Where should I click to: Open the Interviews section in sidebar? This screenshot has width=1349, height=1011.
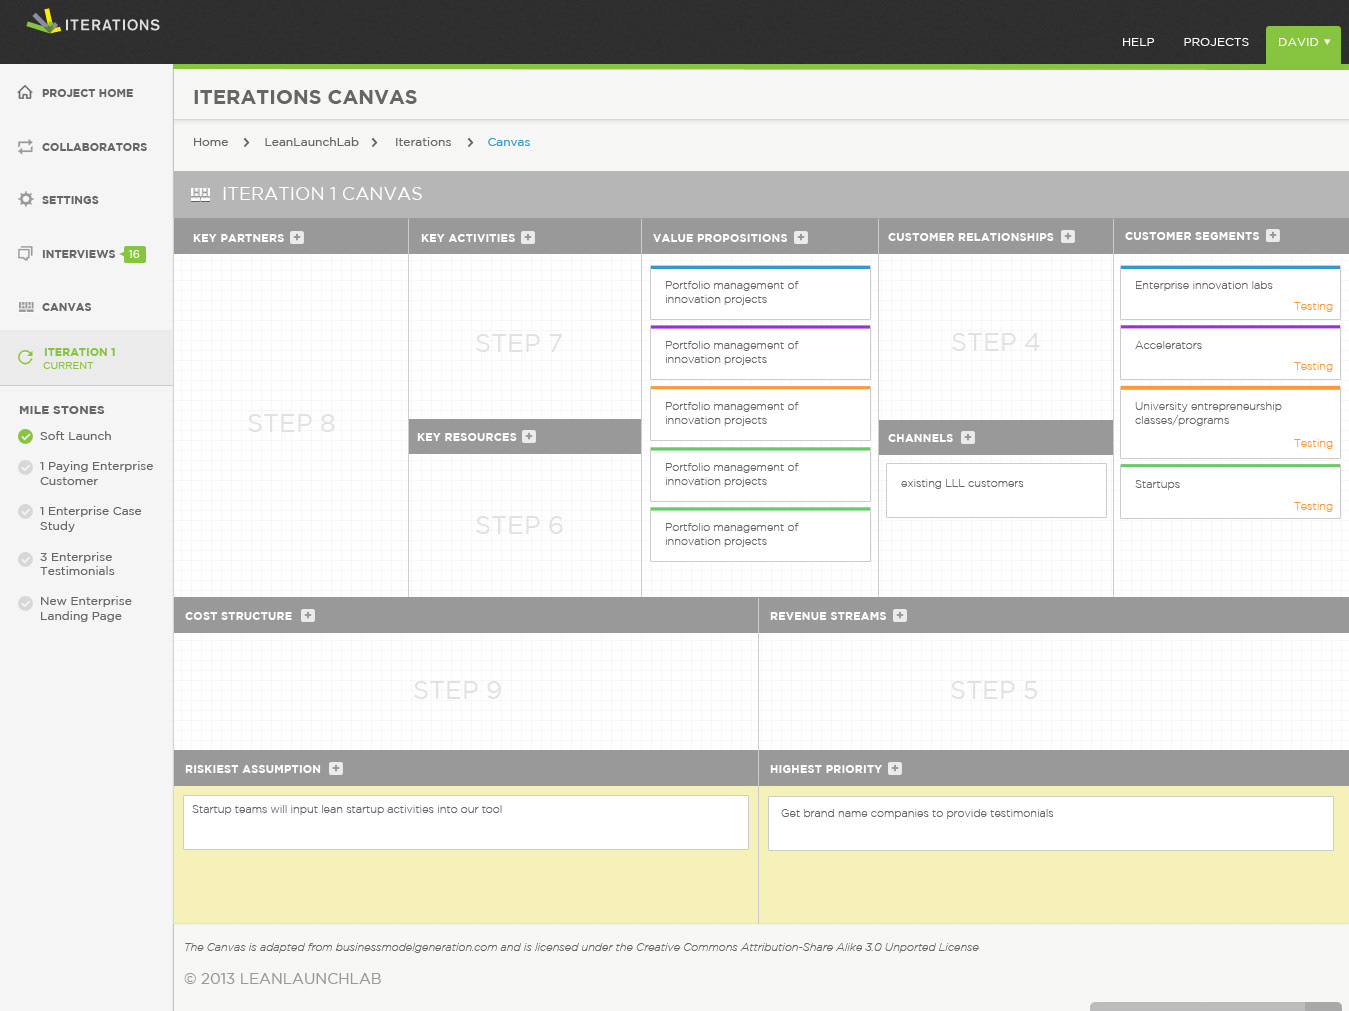[x=86, y=254]
